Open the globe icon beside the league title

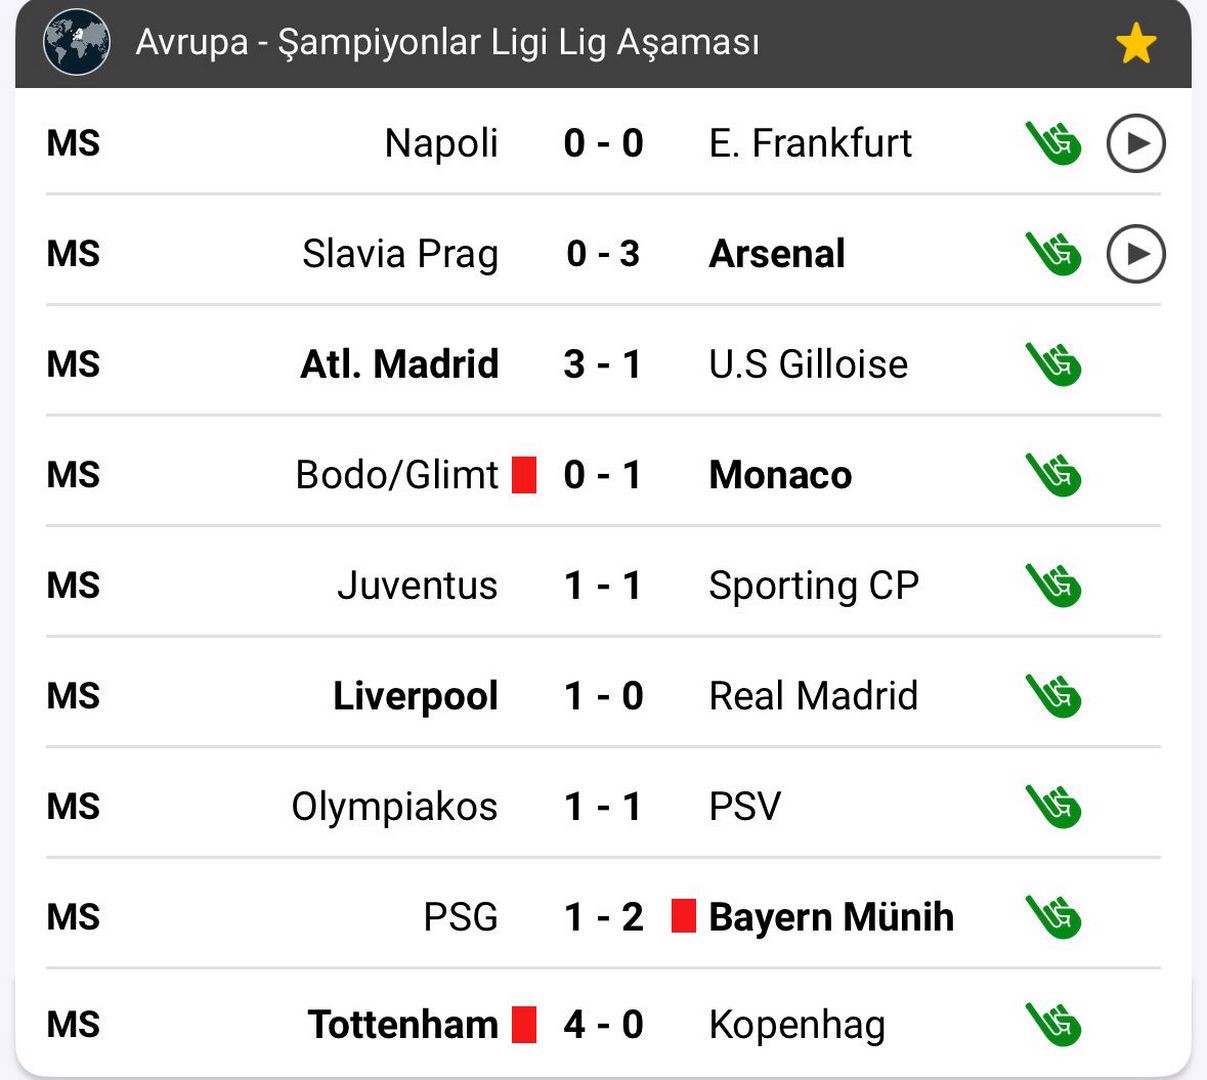[76, 42]
